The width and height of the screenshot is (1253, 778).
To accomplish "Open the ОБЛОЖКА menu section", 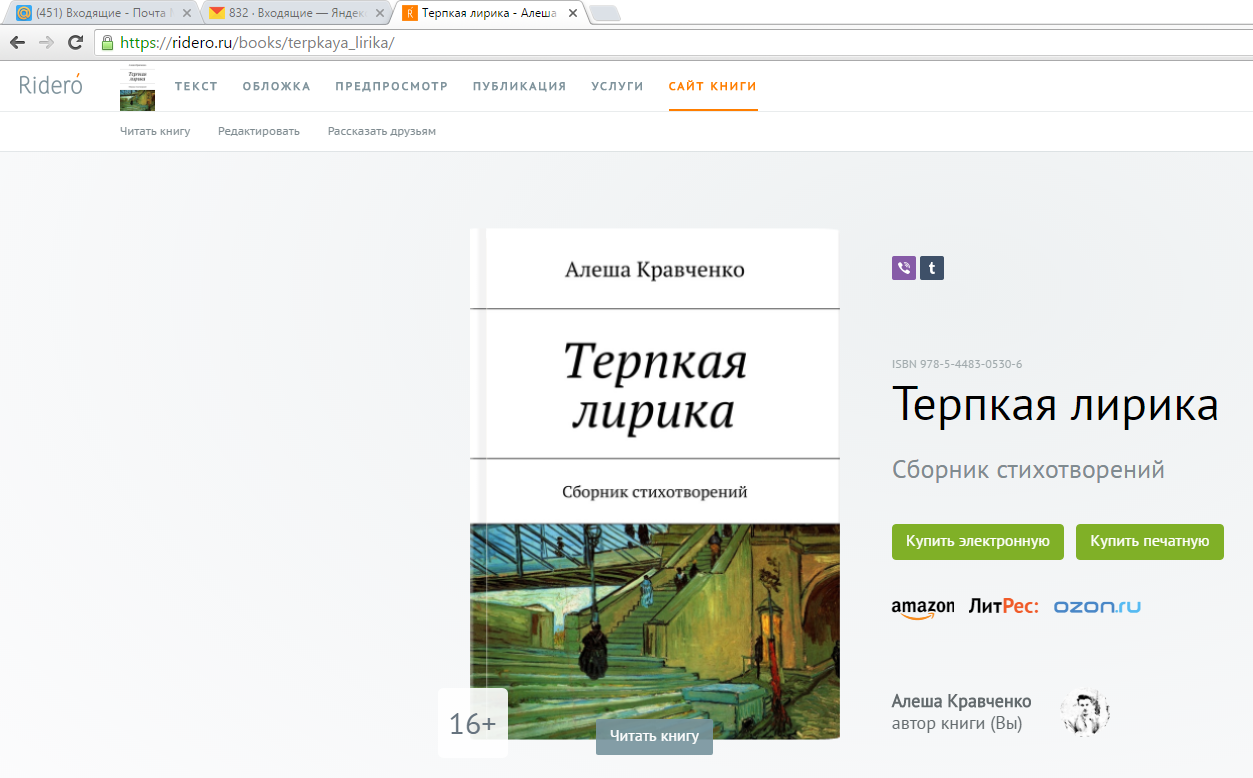I will pos(277,86).
